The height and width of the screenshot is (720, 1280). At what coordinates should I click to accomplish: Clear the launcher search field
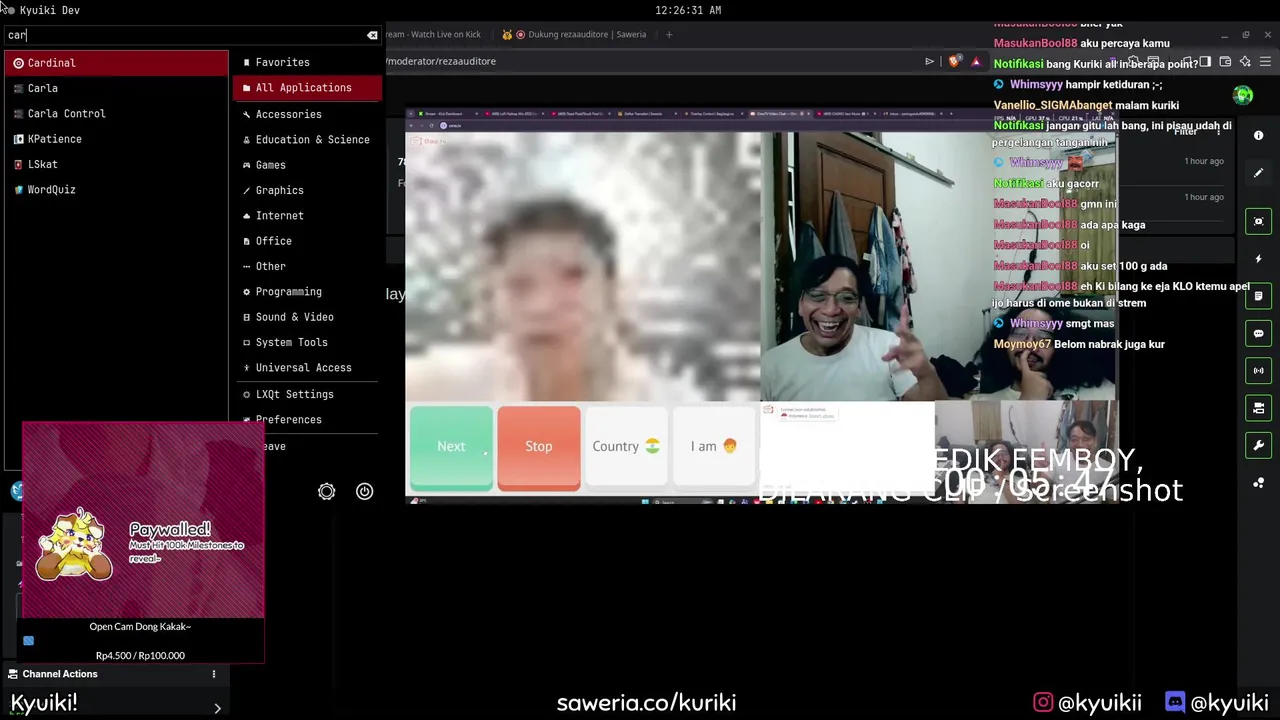click(372, 35)
